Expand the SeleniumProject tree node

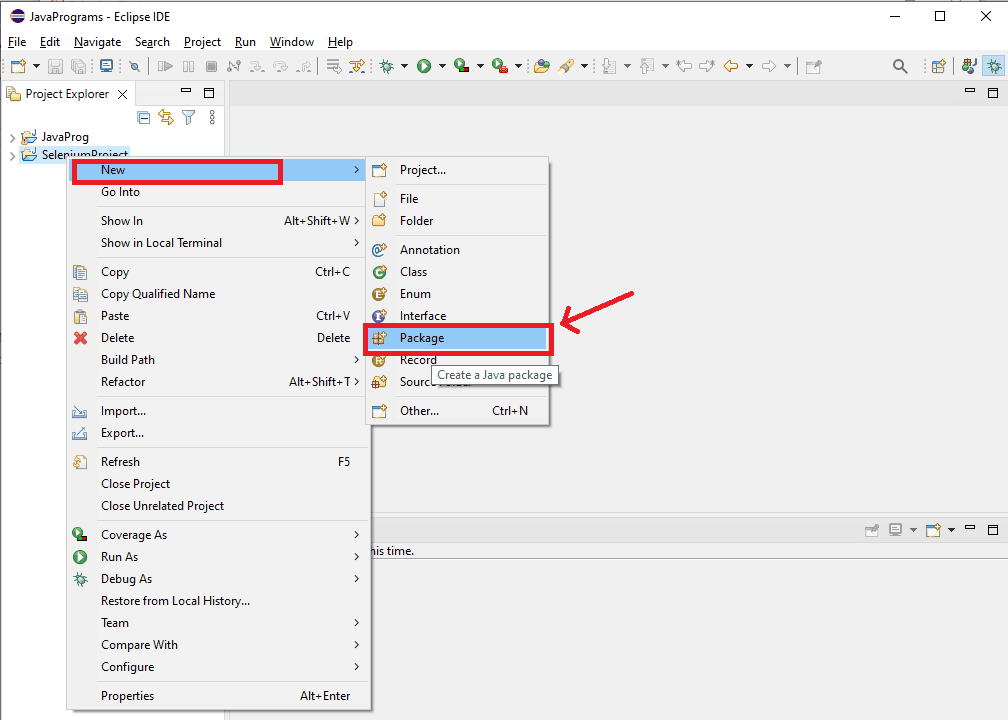[x=12, y=156]
